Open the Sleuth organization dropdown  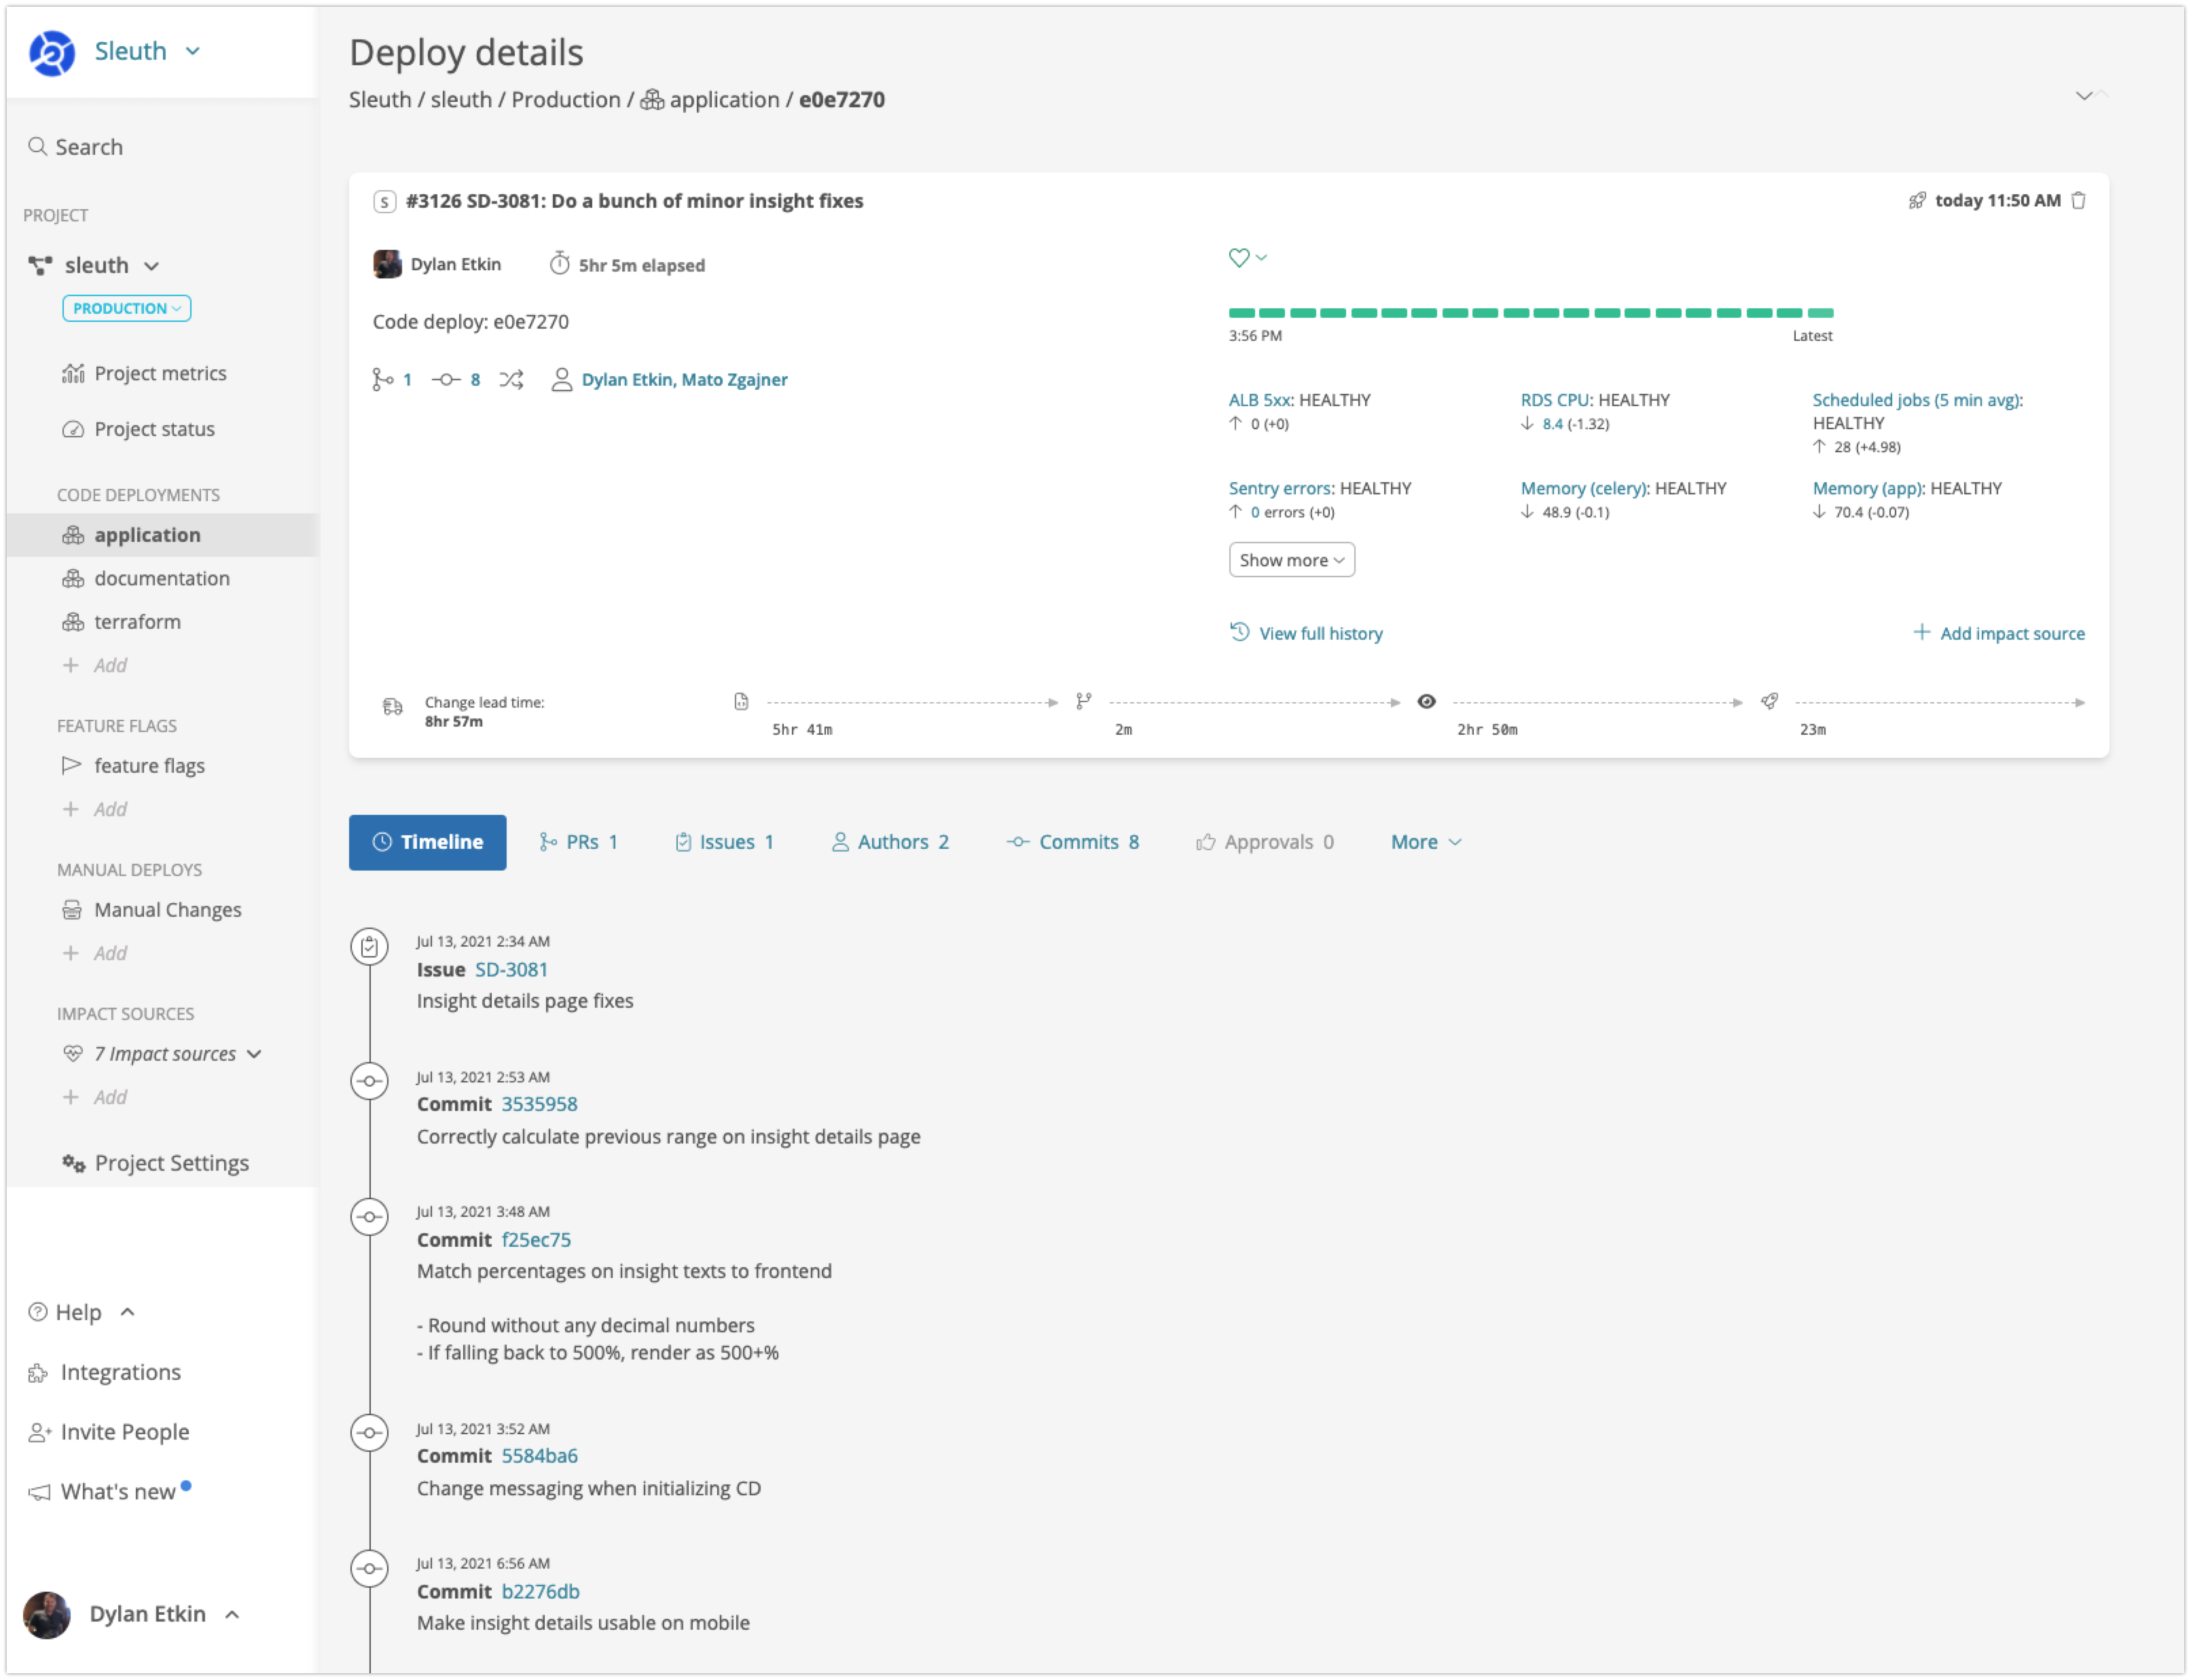coord(147,51)
